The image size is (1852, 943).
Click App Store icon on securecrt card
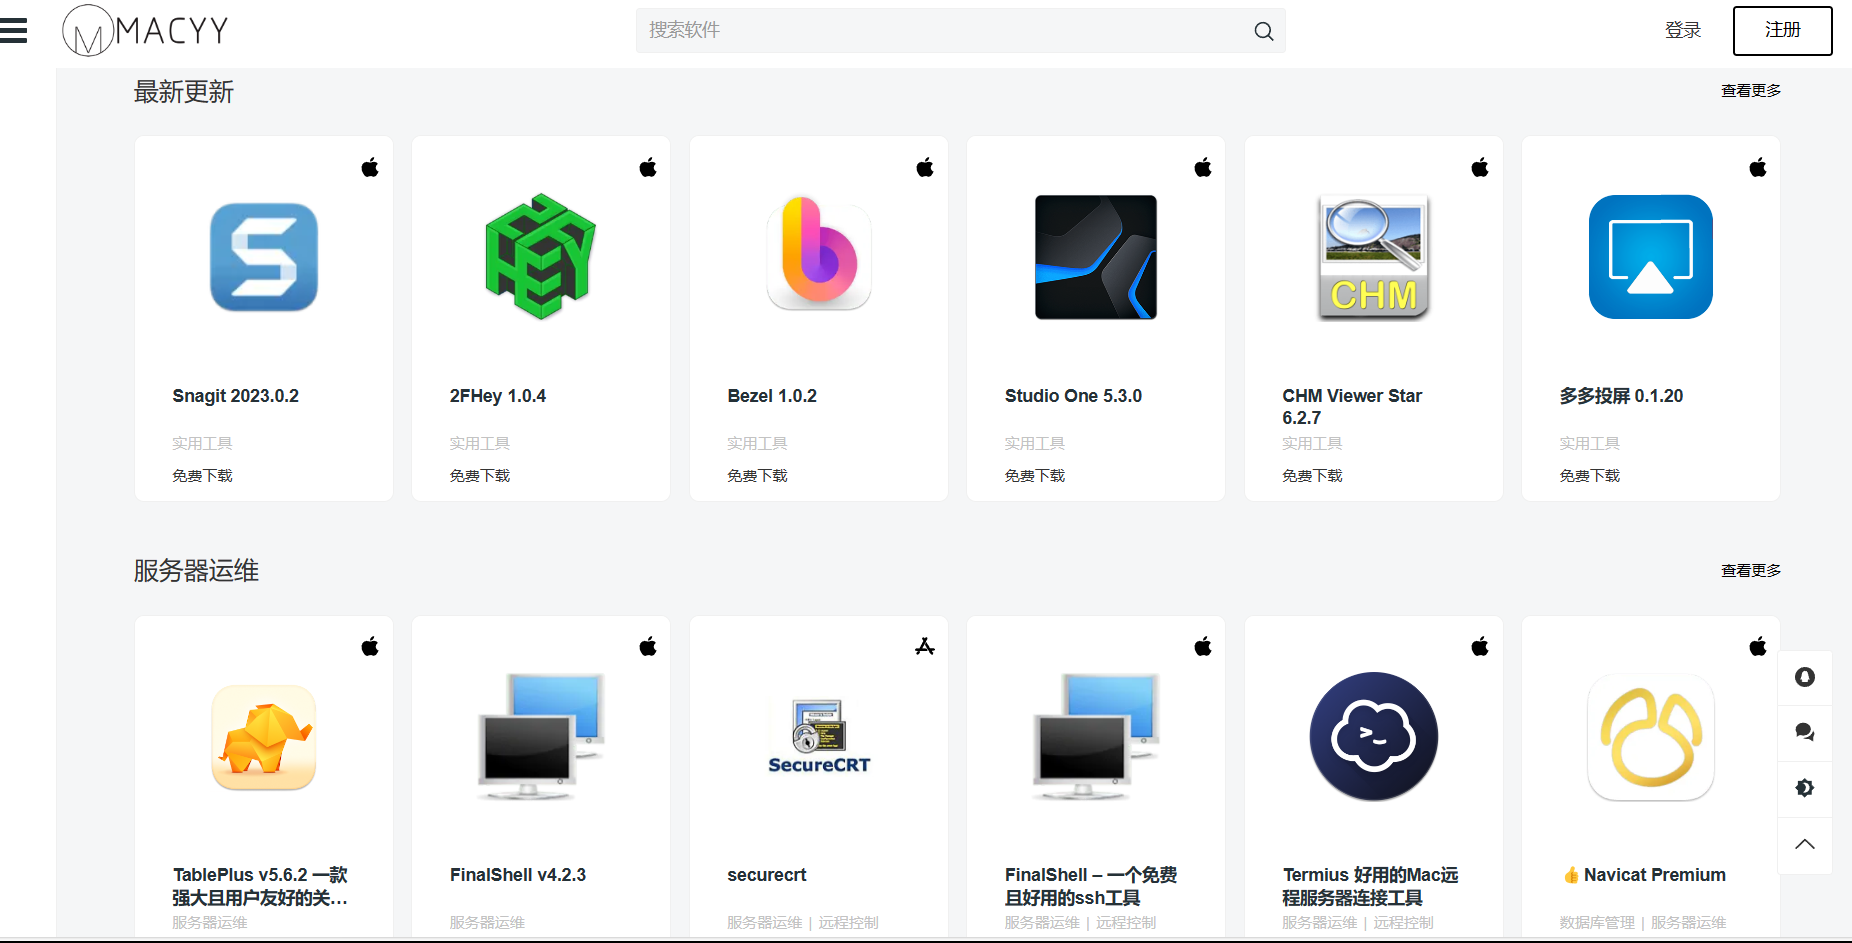click(925, 647)
